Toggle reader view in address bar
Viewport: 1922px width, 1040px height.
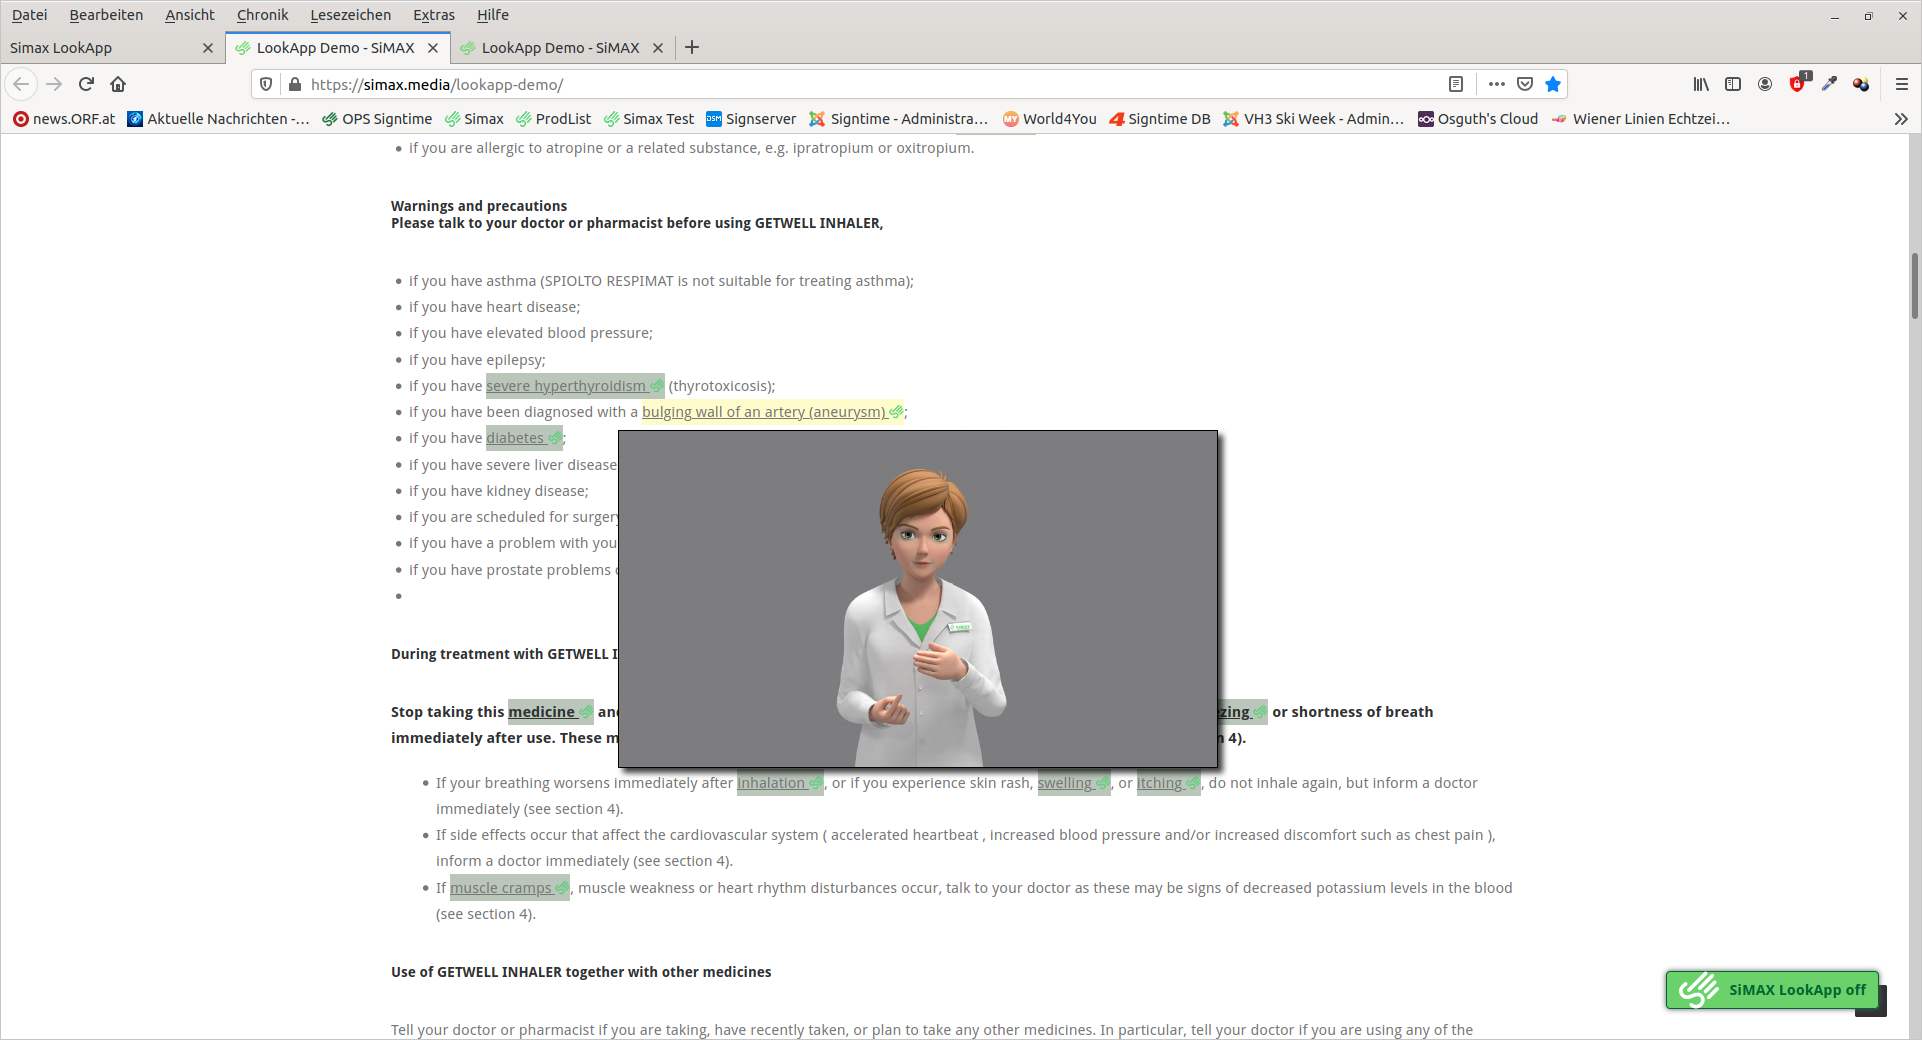[1456, 84]
